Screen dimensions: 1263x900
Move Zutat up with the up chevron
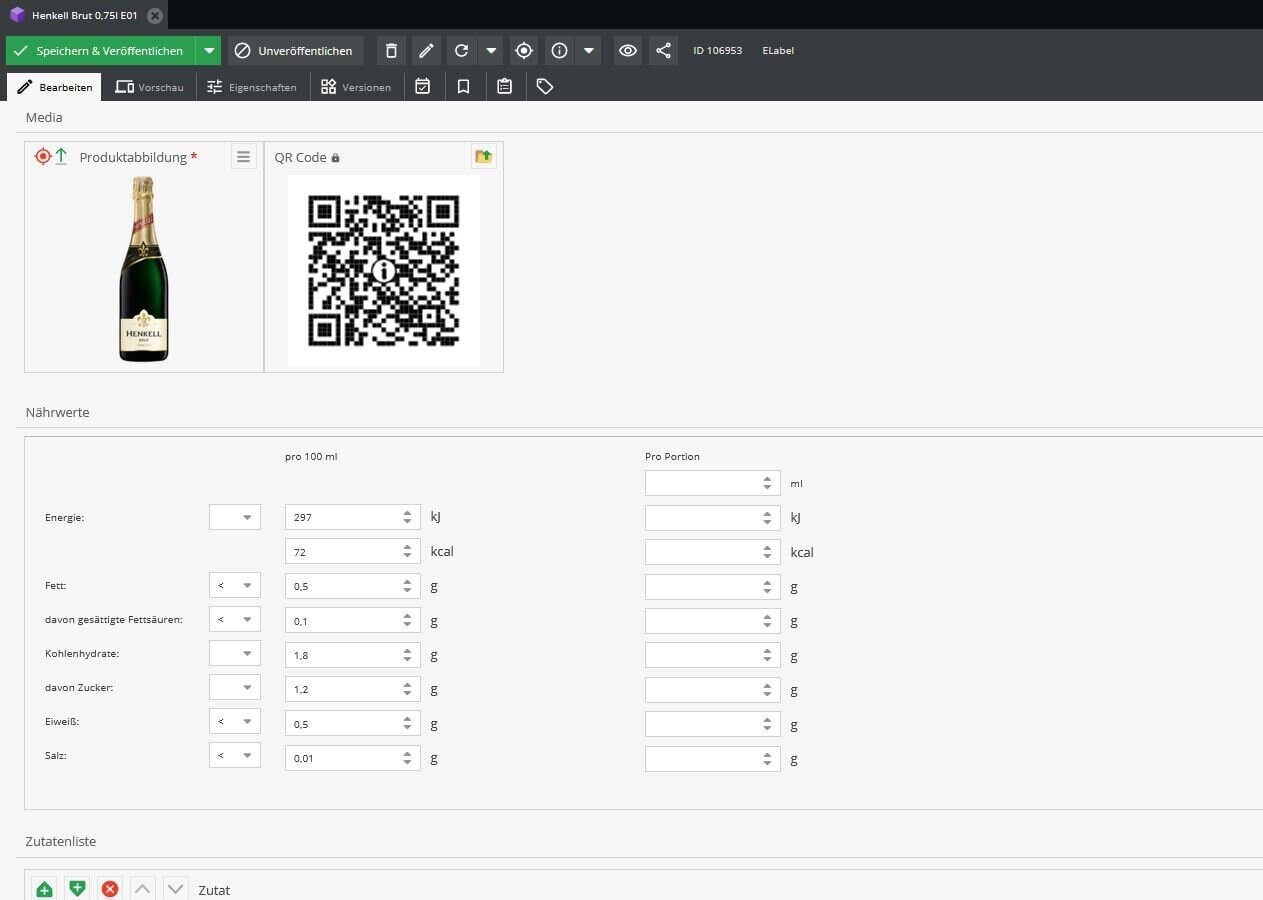tap(143, 889)
